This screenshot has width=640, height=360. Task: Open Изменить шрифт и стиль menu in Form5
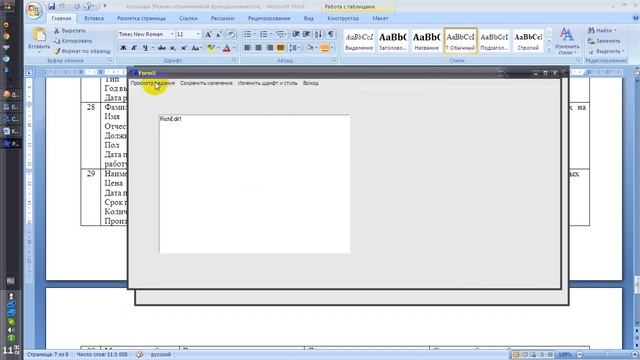(268, 83)
